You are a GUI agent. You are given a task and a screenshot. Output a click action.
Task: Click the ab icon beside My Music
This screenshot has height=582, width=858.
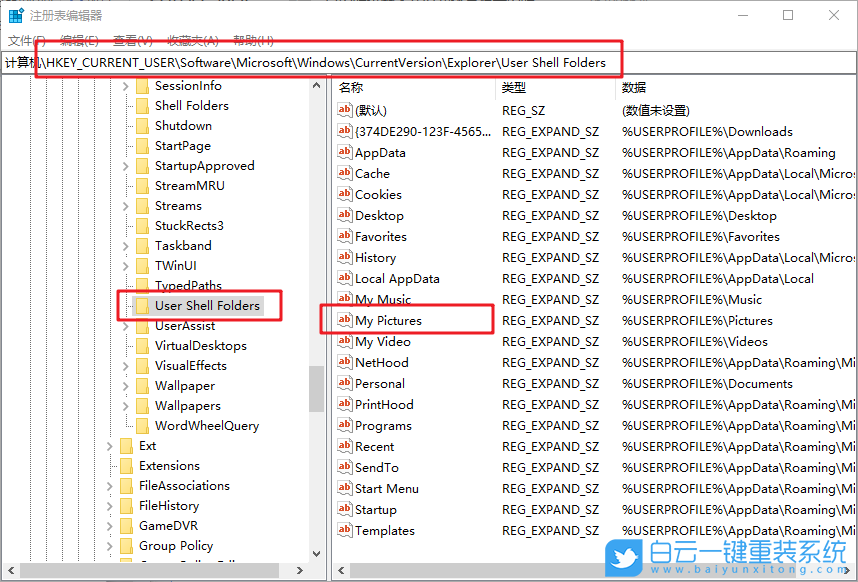(343, 299)
